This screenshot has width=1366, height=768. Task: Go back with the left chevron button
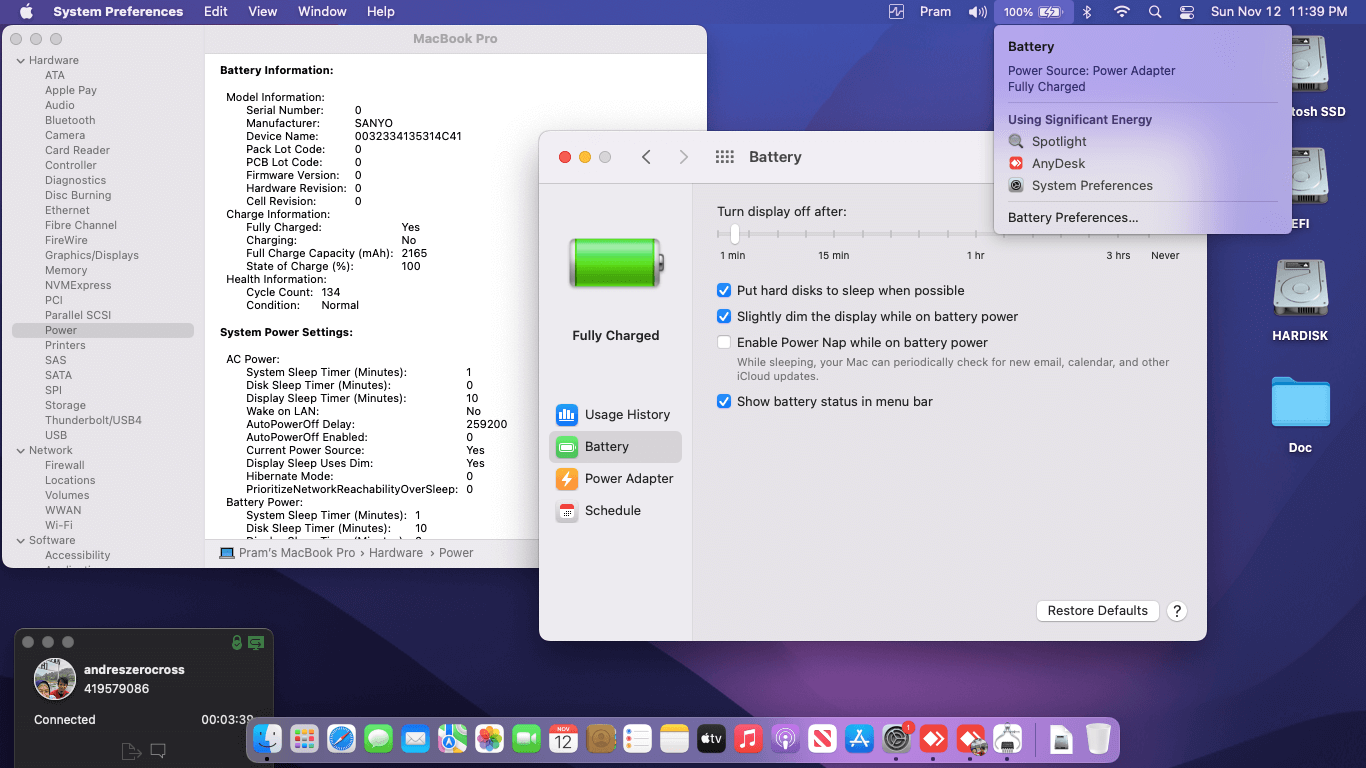pyautogui.click(x=646, y=157)
